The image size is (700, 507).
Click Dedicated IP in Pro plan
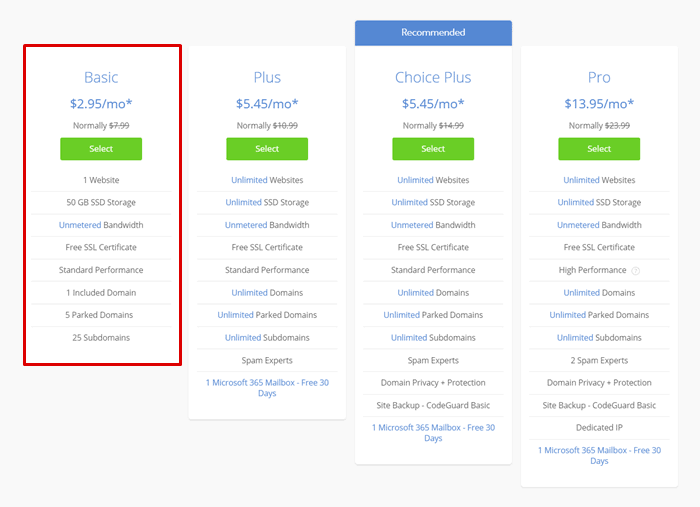tap(599, 428)
